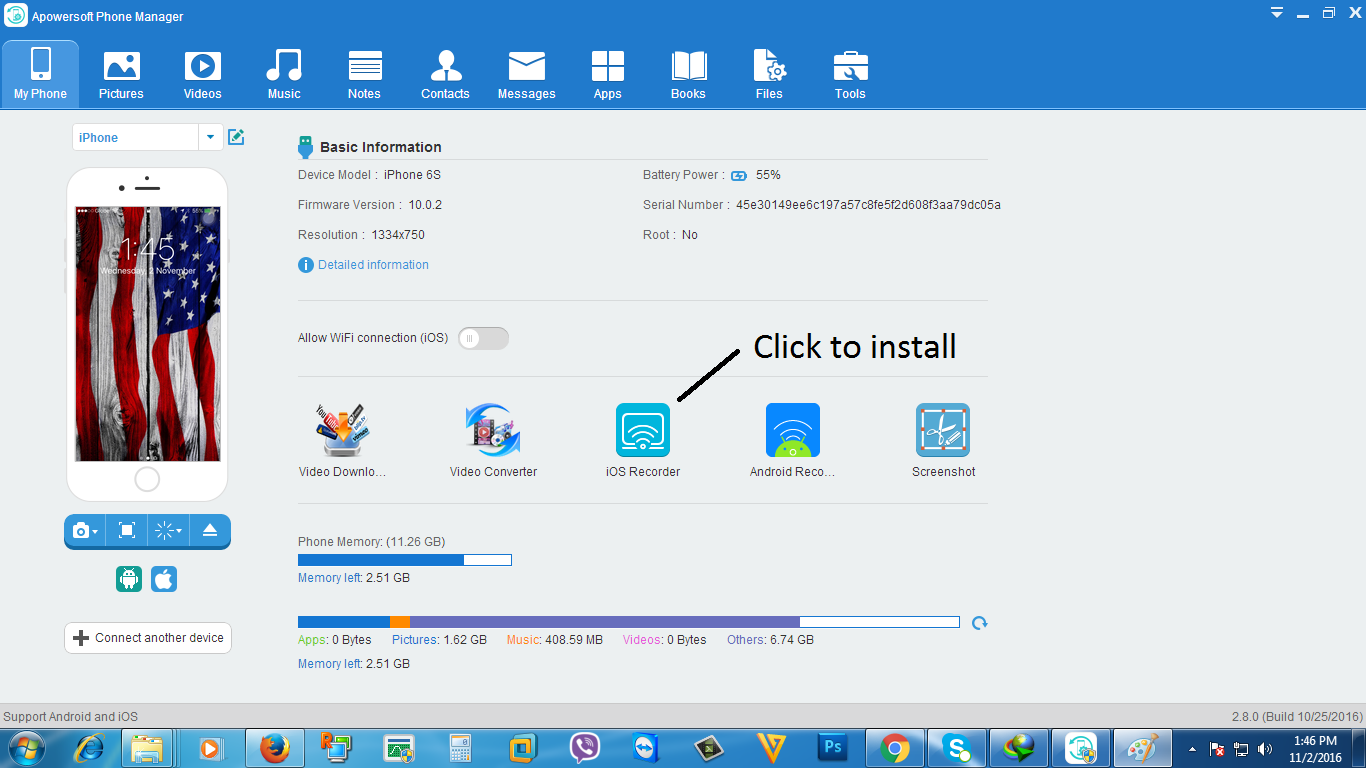Start the Screenshot tool

(x=943, y=430)
